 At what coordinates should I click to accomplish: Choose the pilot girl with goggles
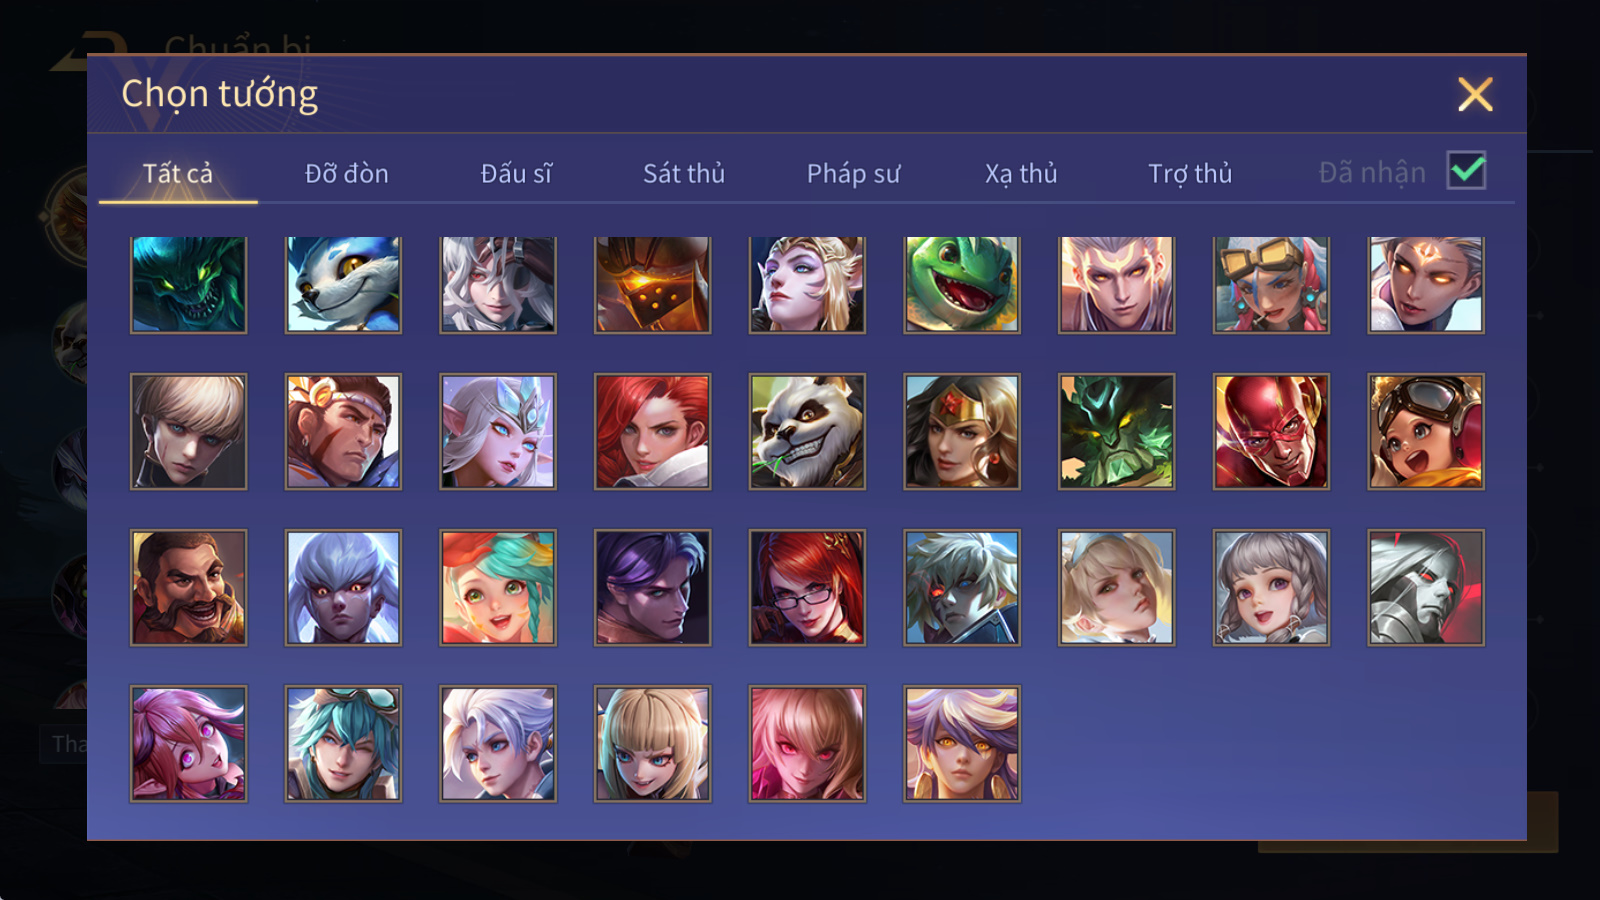[1426, 432]
